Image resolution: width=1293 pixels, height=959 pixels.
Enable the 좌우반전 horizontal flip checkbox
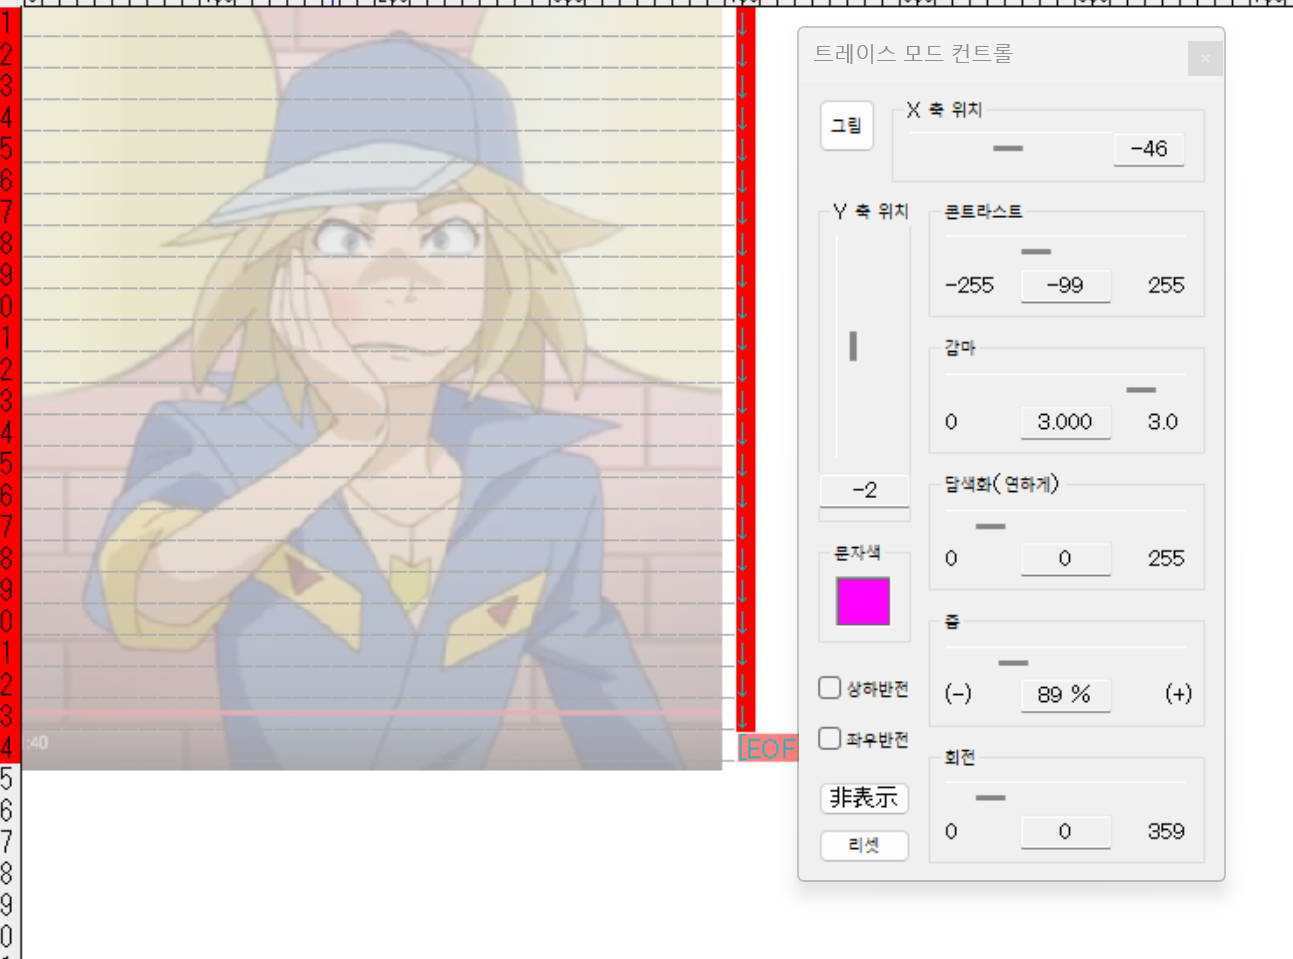830,739
